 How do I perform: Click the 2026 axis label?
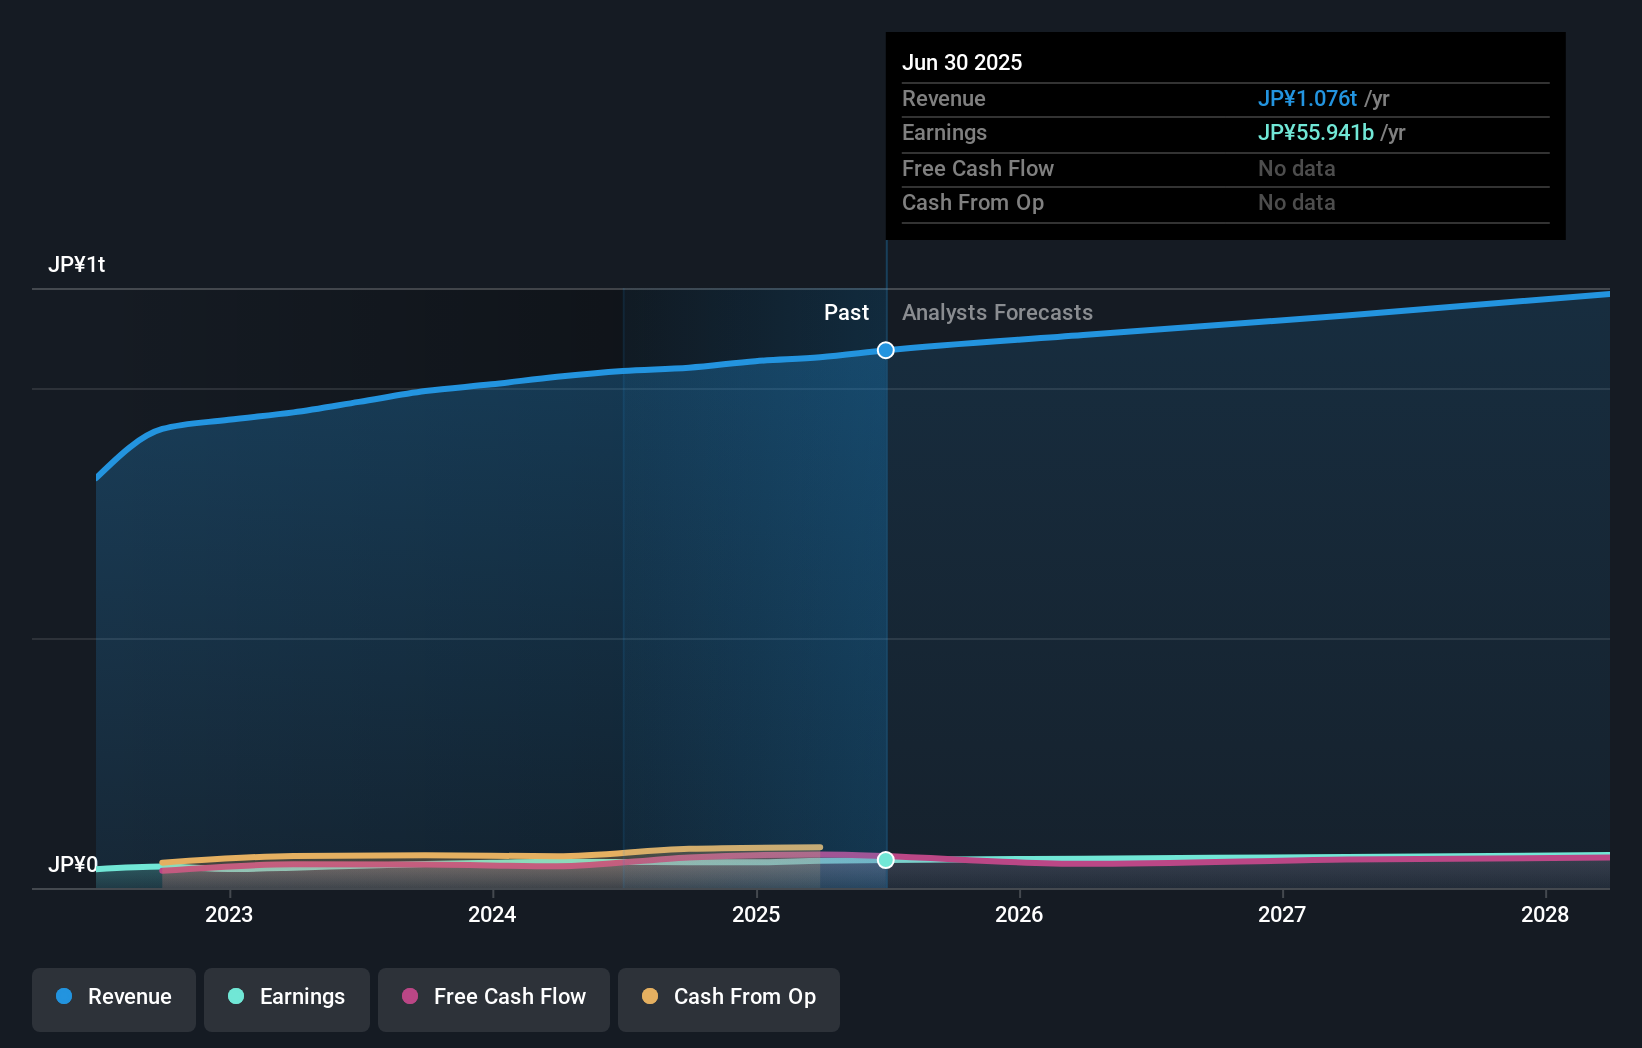tap(1019, 914)
